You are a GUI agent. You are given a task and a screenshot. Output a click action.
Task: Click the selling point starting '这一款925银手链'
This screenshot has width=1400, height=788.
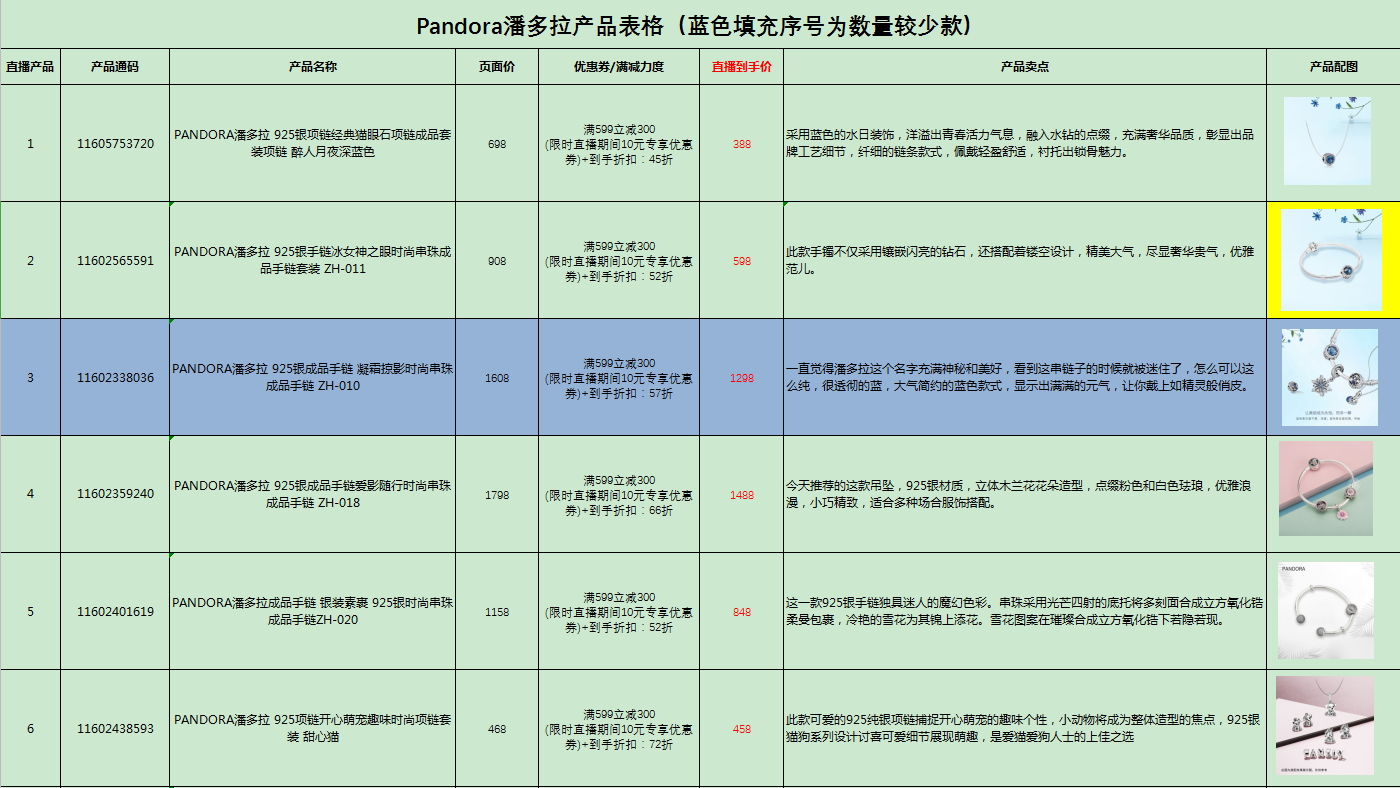click(x=1025, y=611)
